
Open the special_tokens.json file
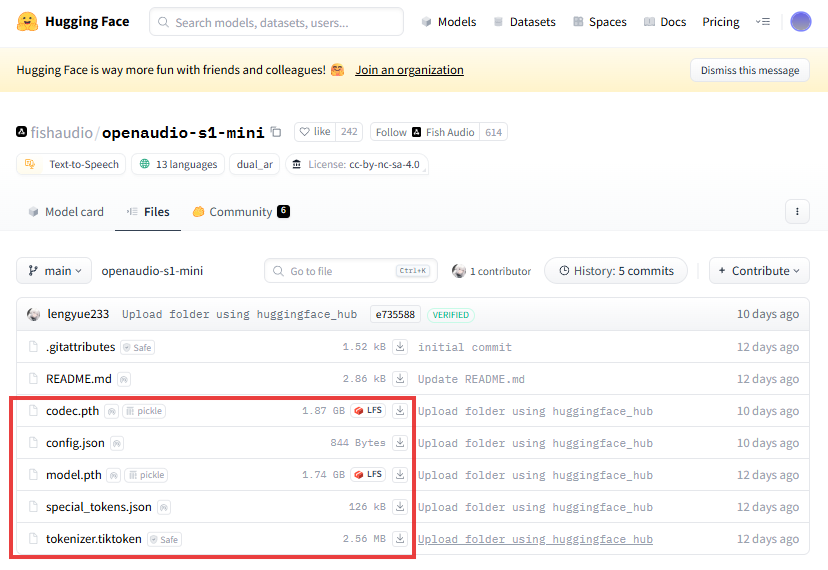99,507
